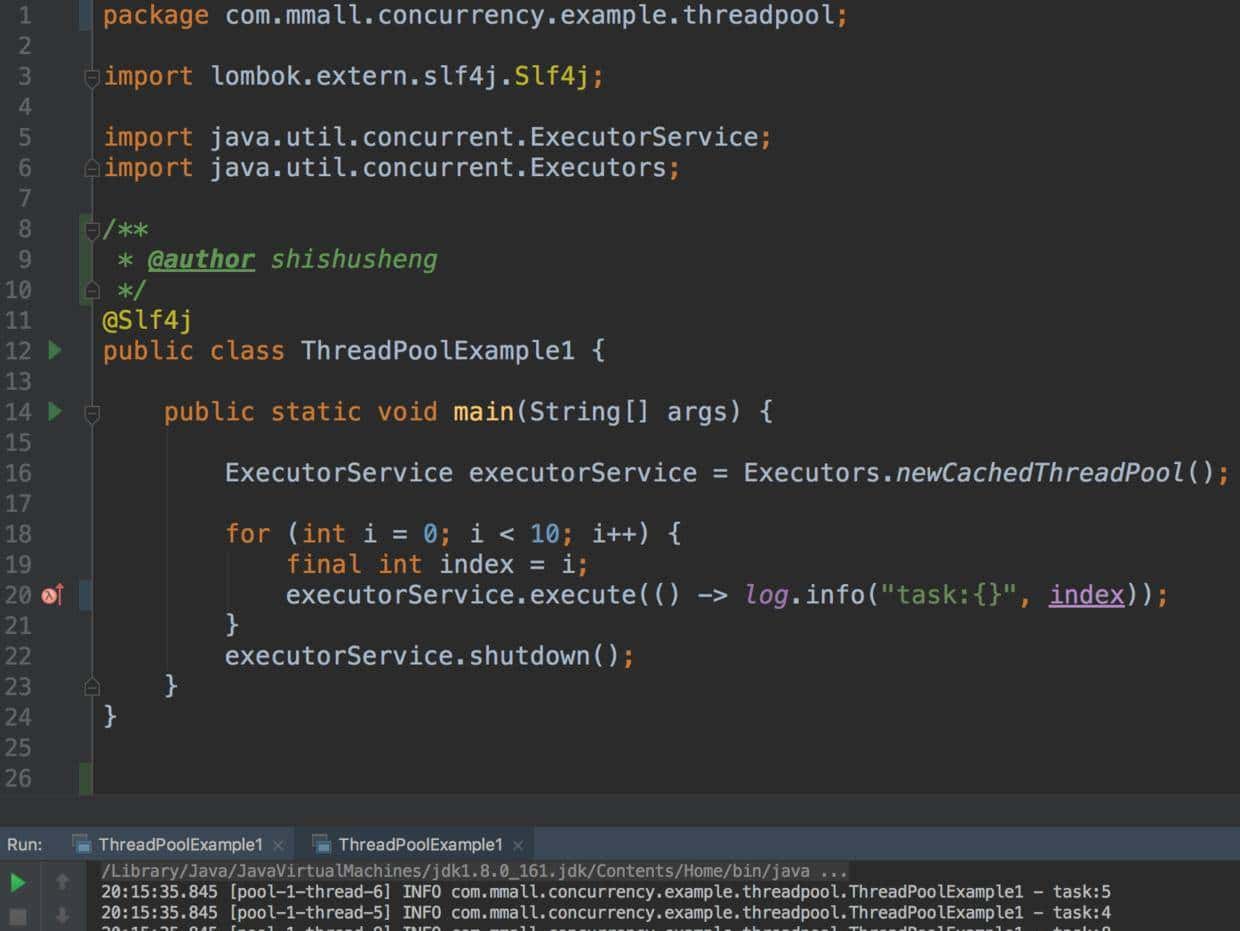Click the fold end marker on line 23
This screenshot has height=931, width=1240.
tap(92, 687)
